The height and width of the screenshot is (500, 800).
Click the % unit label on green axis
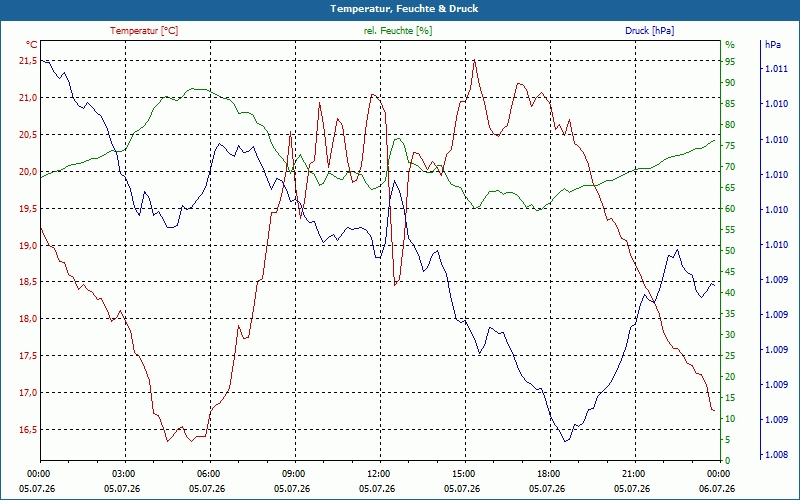(730, 45)
